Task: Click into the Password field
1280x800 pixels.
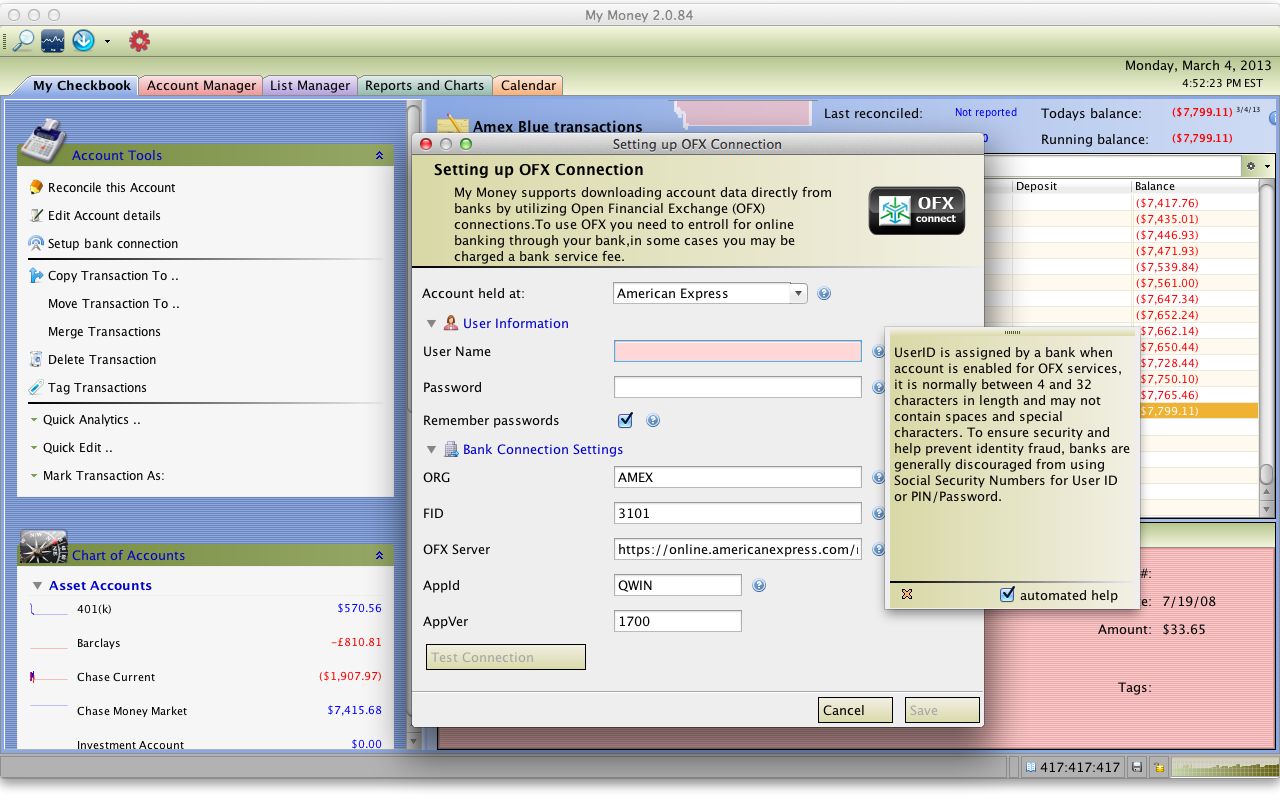Action: pyautogui.click(x=738, y=387)
